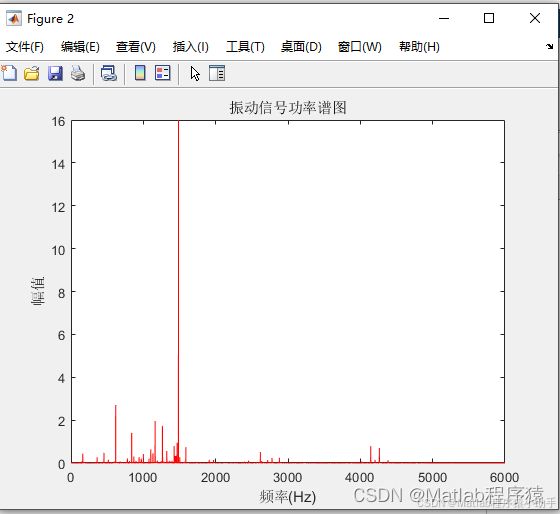Click the y-axis label 幅值
The width and height of the screenshot is (560, 514).
coord(38,291)
